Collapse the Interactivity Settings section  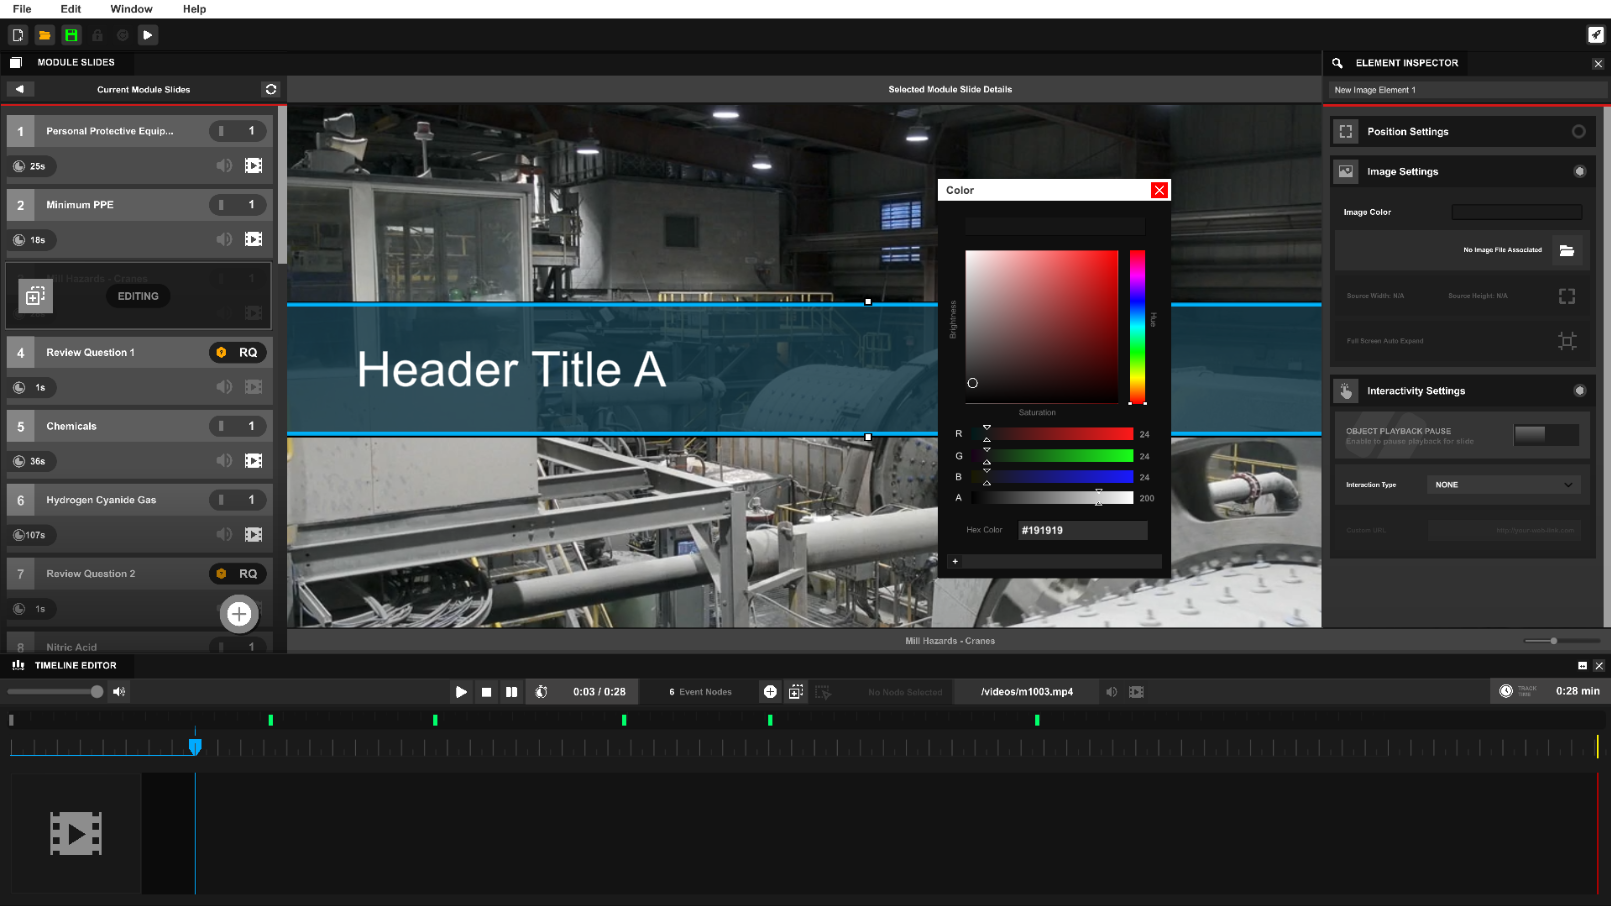click(1579, 391)
